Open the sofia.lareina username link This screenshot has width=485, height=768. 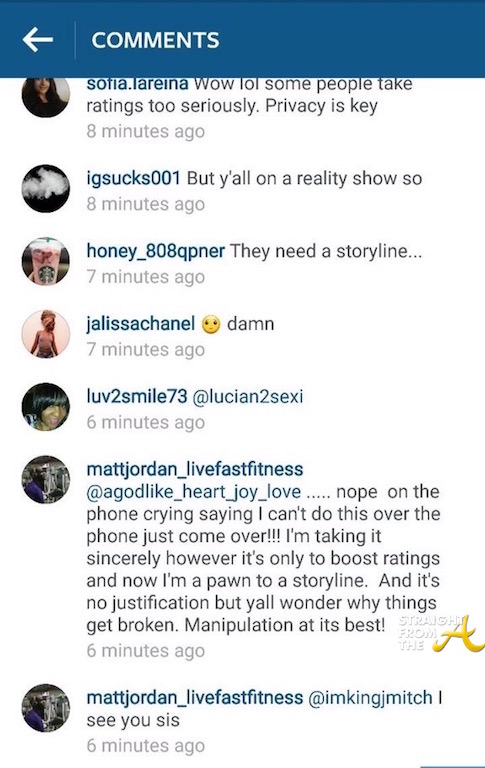click(x=137, y=84)
